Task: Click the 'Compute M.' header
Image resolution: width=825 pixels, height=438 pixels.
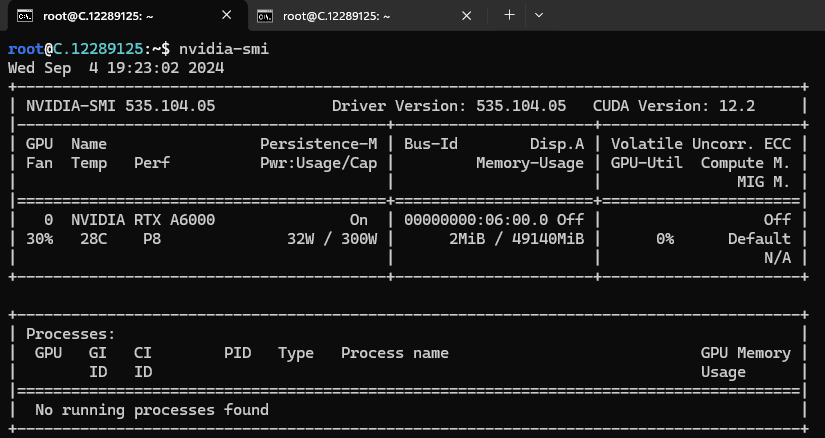Action: coord(746,163)
